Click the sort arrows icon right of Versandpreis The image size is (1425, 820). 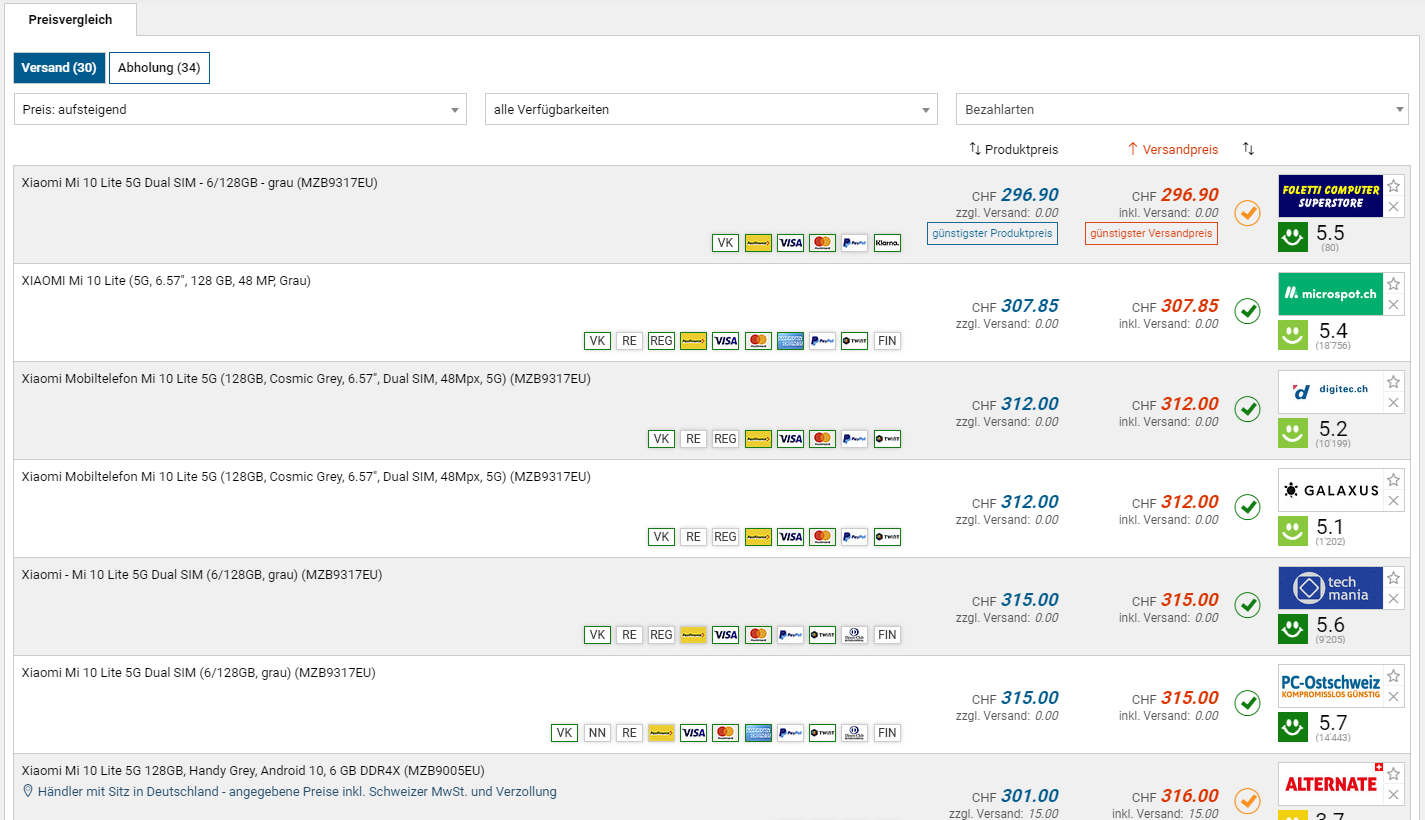tap(1248, 149)
